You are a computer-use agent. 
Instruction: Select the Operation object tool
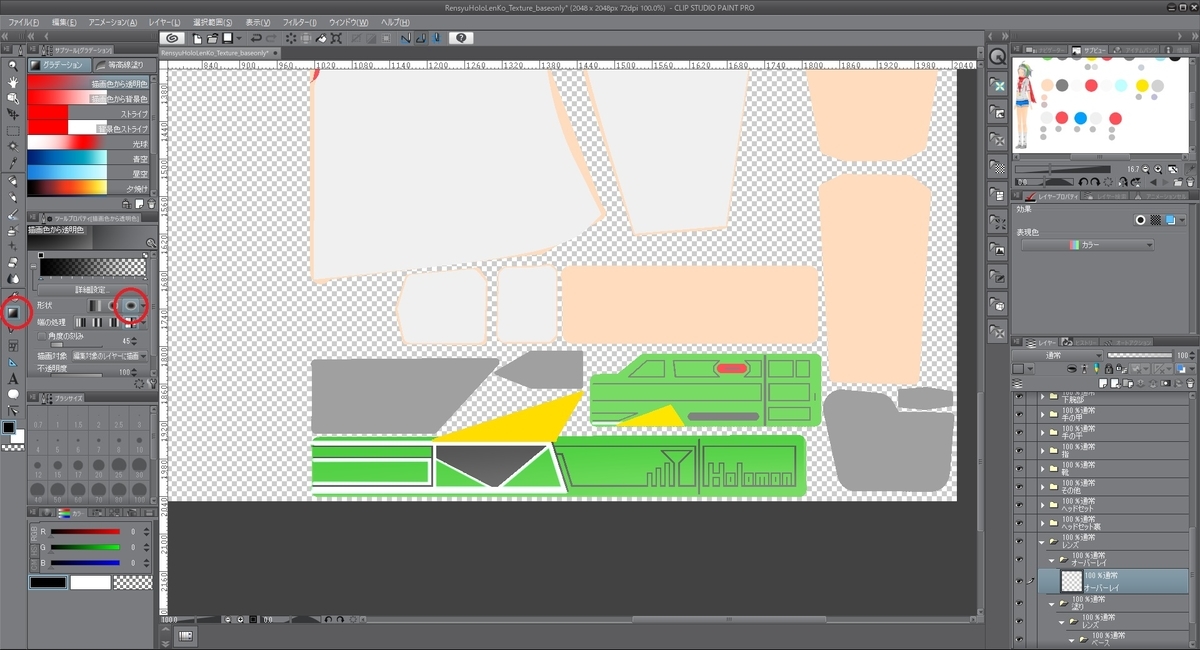click(x=13, y=99)
